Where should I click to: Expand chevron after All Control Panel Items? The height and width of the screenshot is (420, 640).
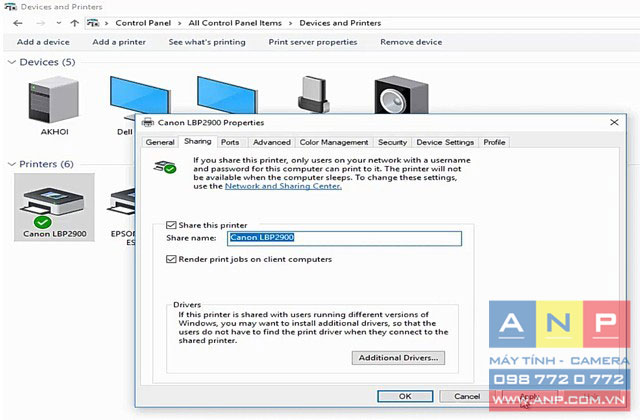click(x=291, y=23)
